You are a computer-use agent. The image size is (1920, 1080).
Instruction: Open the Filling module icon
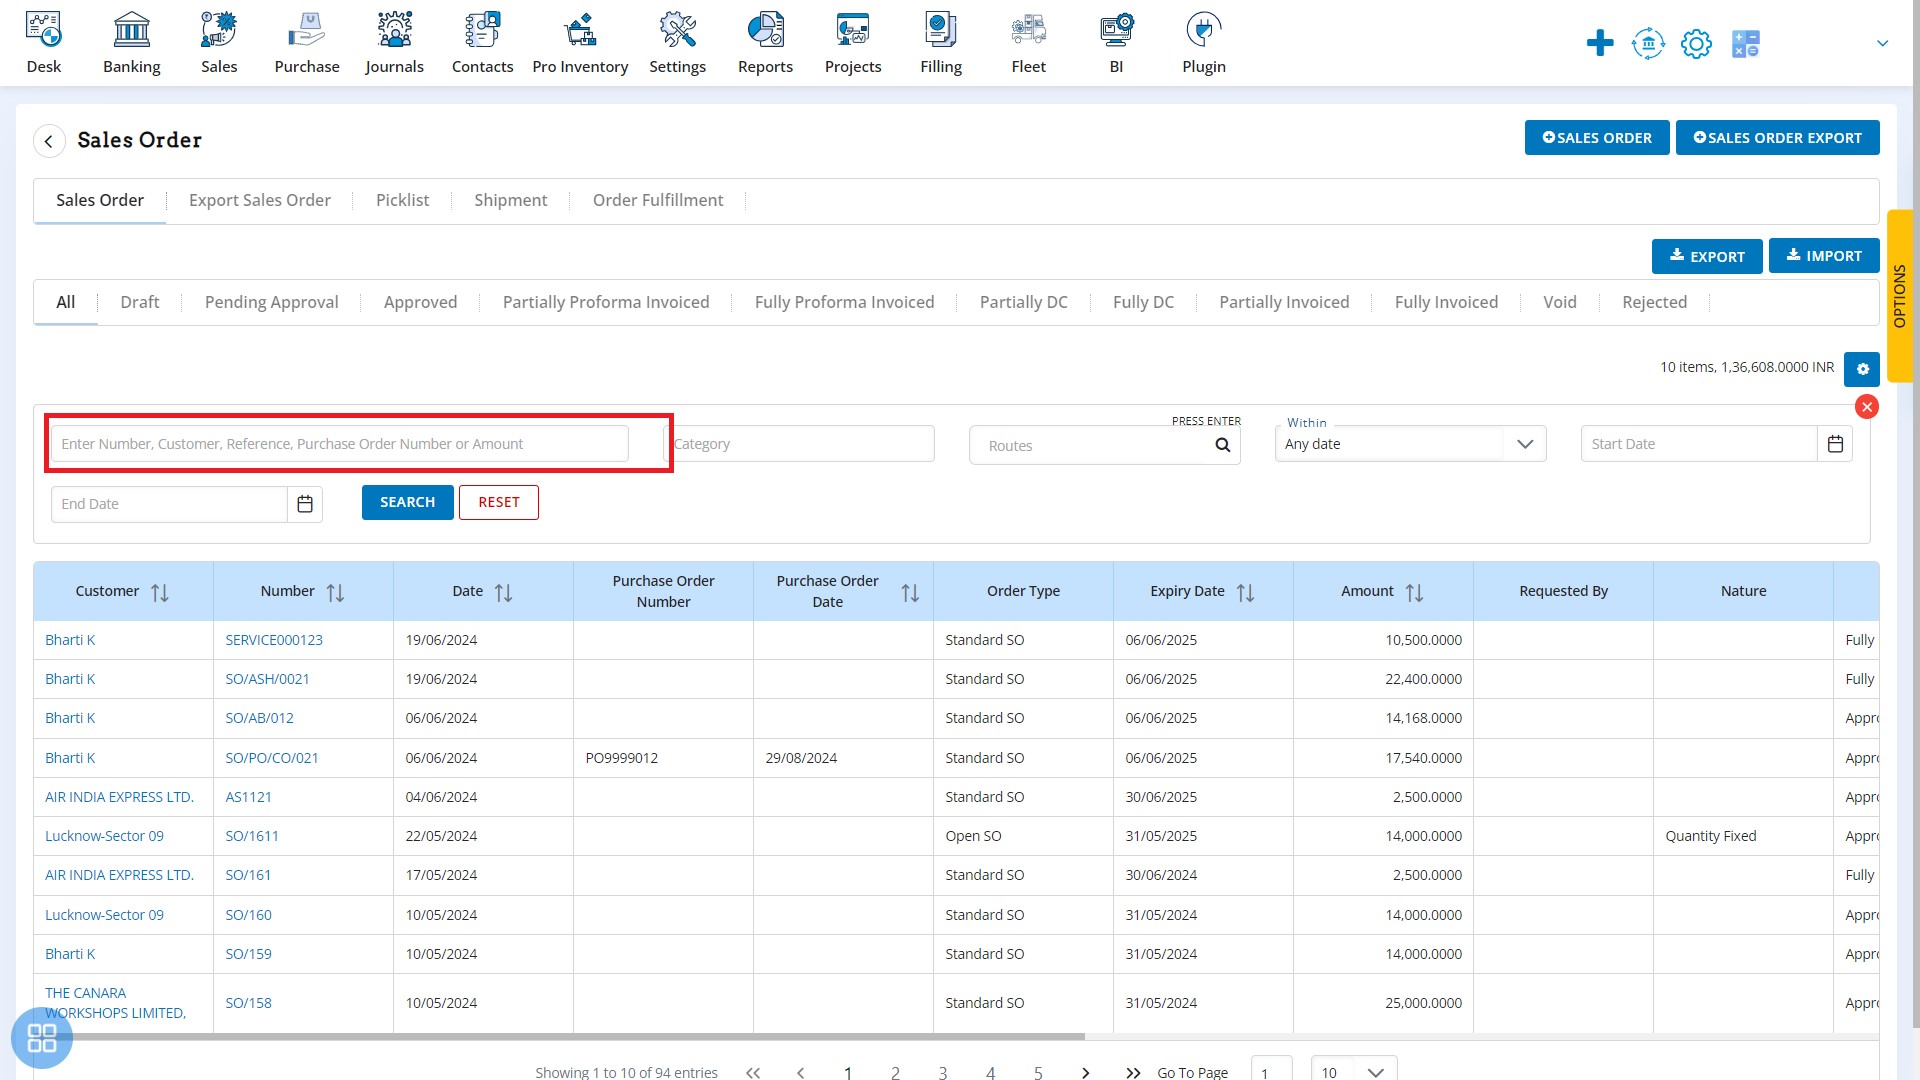(942, 42)
